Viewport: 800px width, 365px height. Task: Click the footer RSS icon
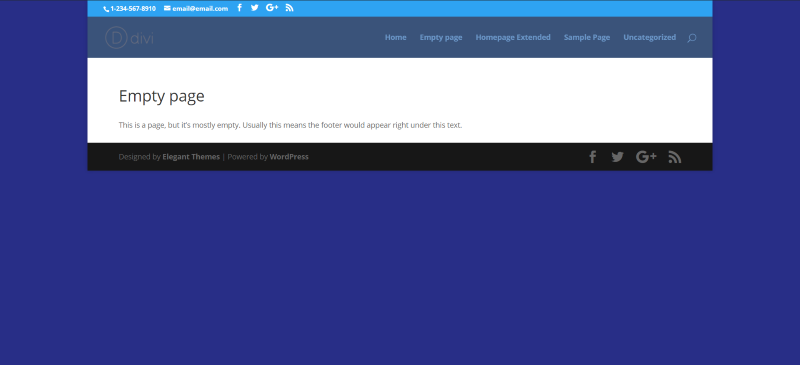pyautogui.click(x=674, y=157)
